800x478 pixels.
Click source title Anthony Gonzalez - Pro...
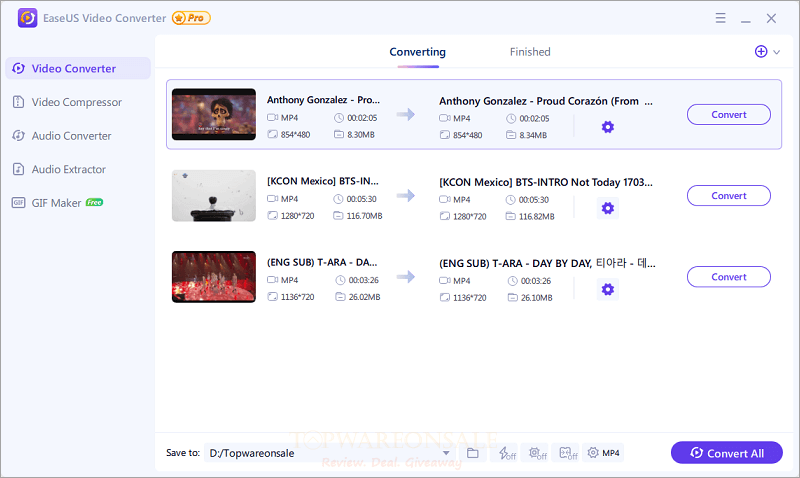323,100
